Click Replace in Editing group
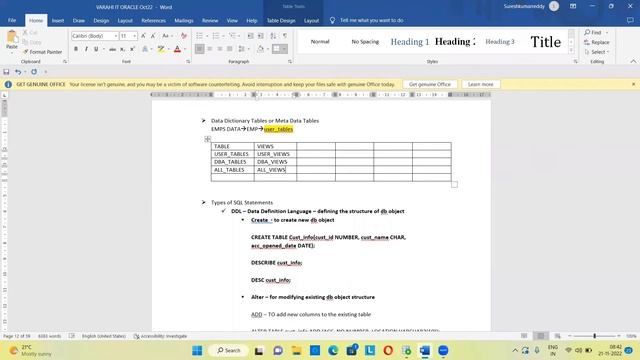Screen dimensions: 640x360 pyautogui.click(x=596, y=42)
